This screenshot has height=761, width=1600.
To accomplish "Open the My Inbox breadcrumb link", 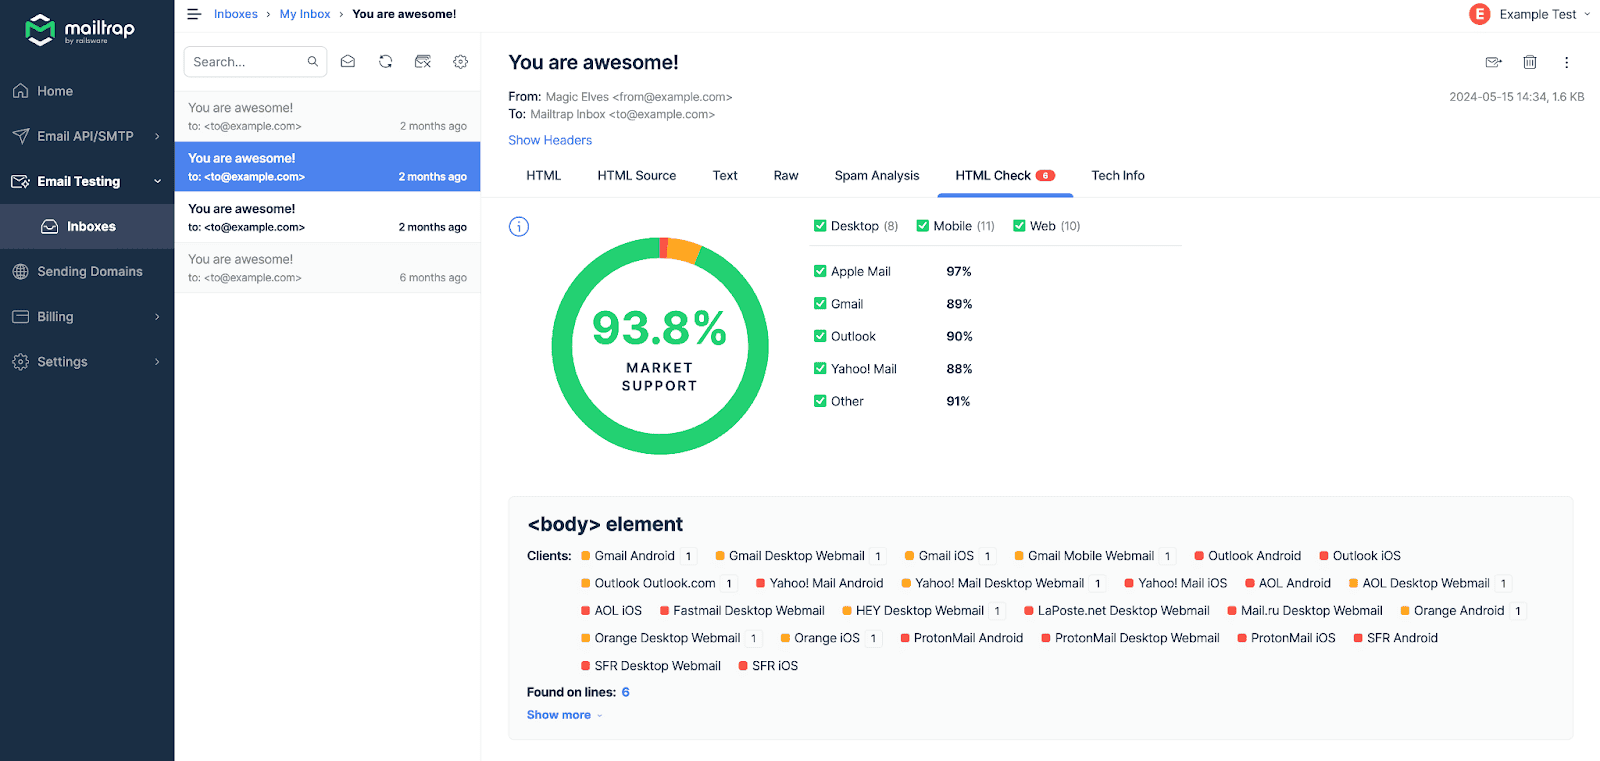I will 305,14.
